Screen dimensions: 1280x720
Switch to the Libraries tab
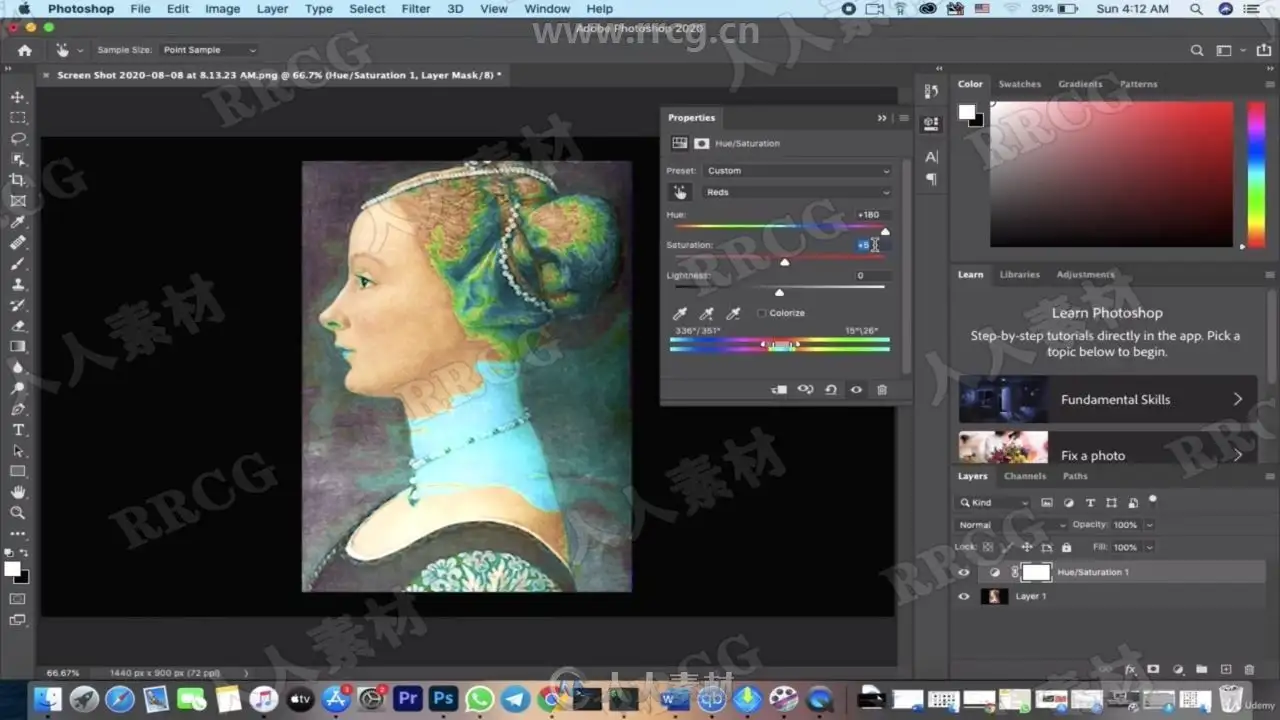point(1019,274)
